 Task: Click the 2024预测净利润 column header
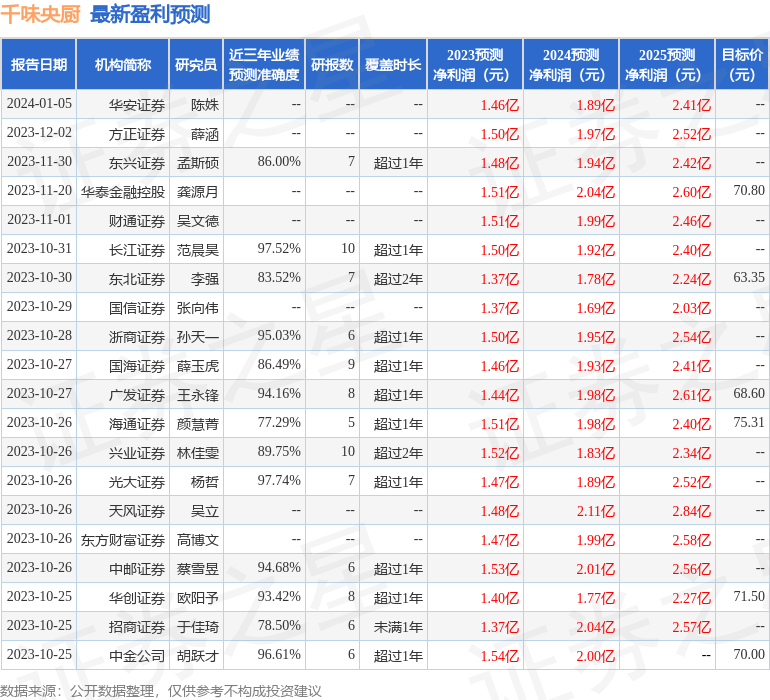571,64
